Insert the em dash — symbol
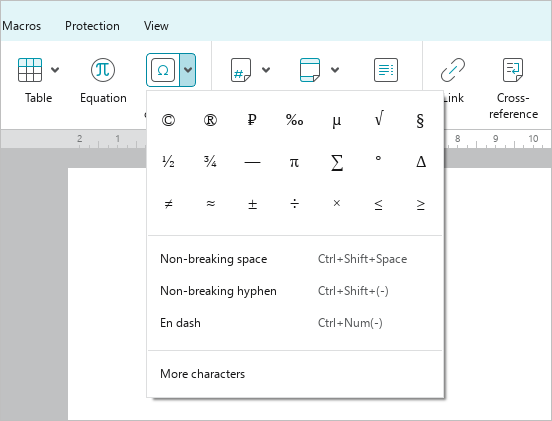 tap(252, 163)
